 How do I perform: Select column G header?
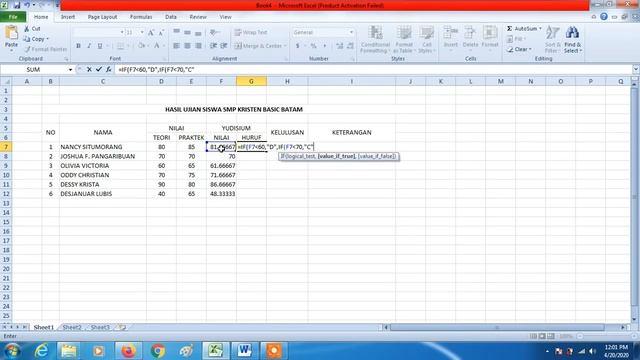(x=251, y=81)
